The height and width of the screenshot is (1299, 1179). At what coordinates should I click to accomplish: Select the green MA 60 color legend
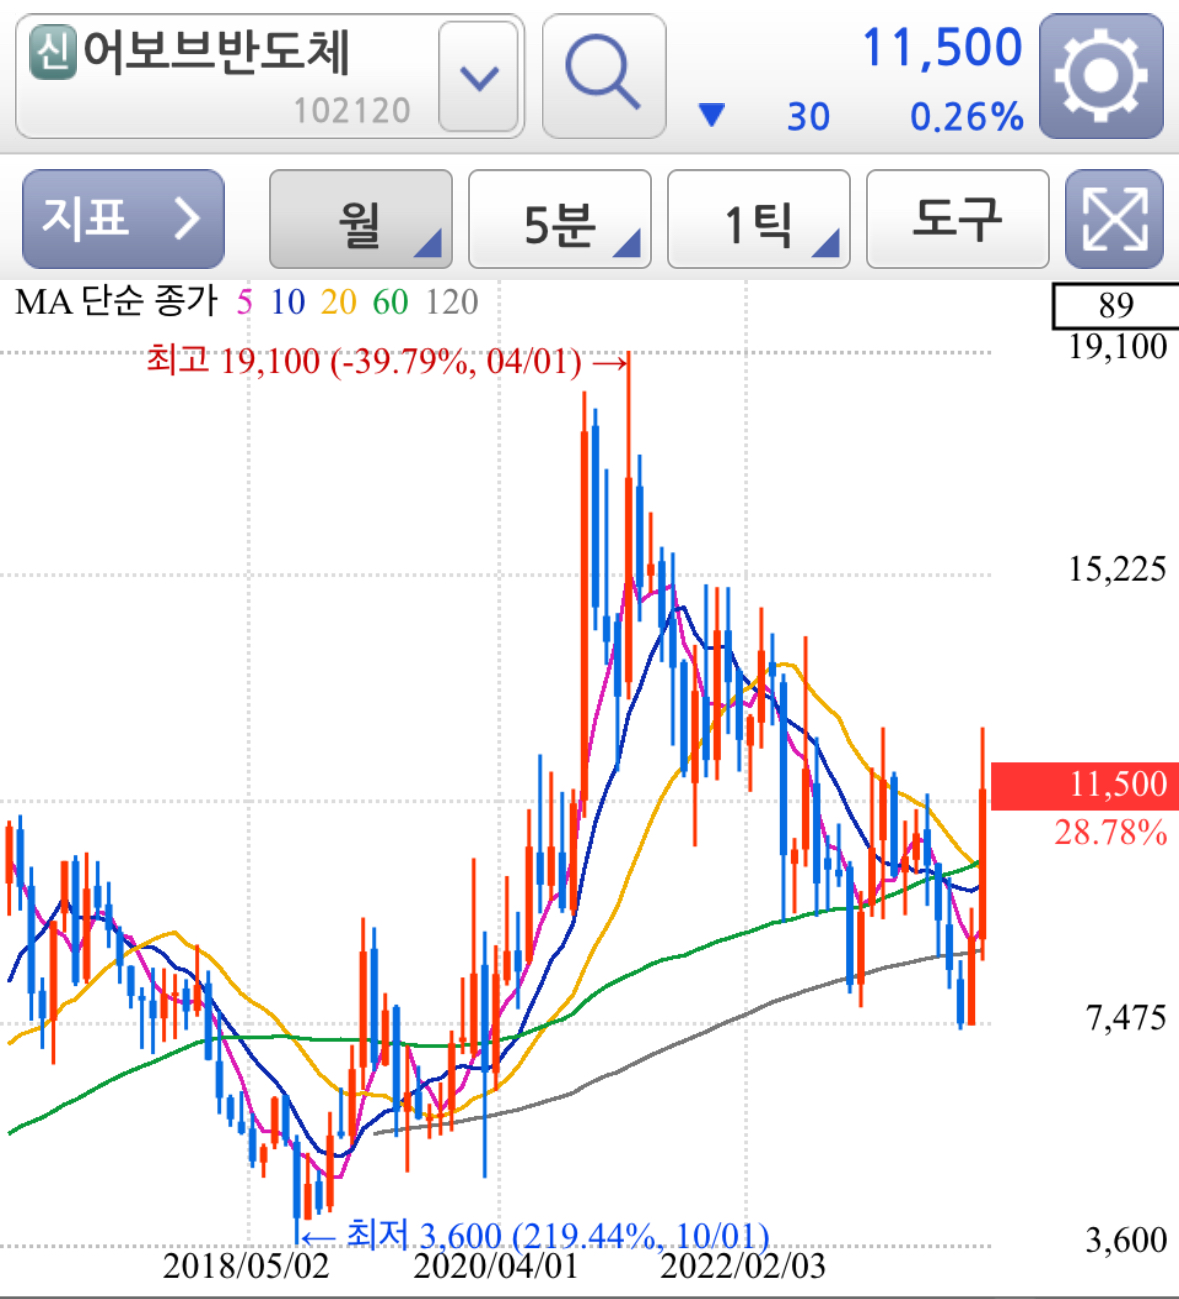coord(392,299)
